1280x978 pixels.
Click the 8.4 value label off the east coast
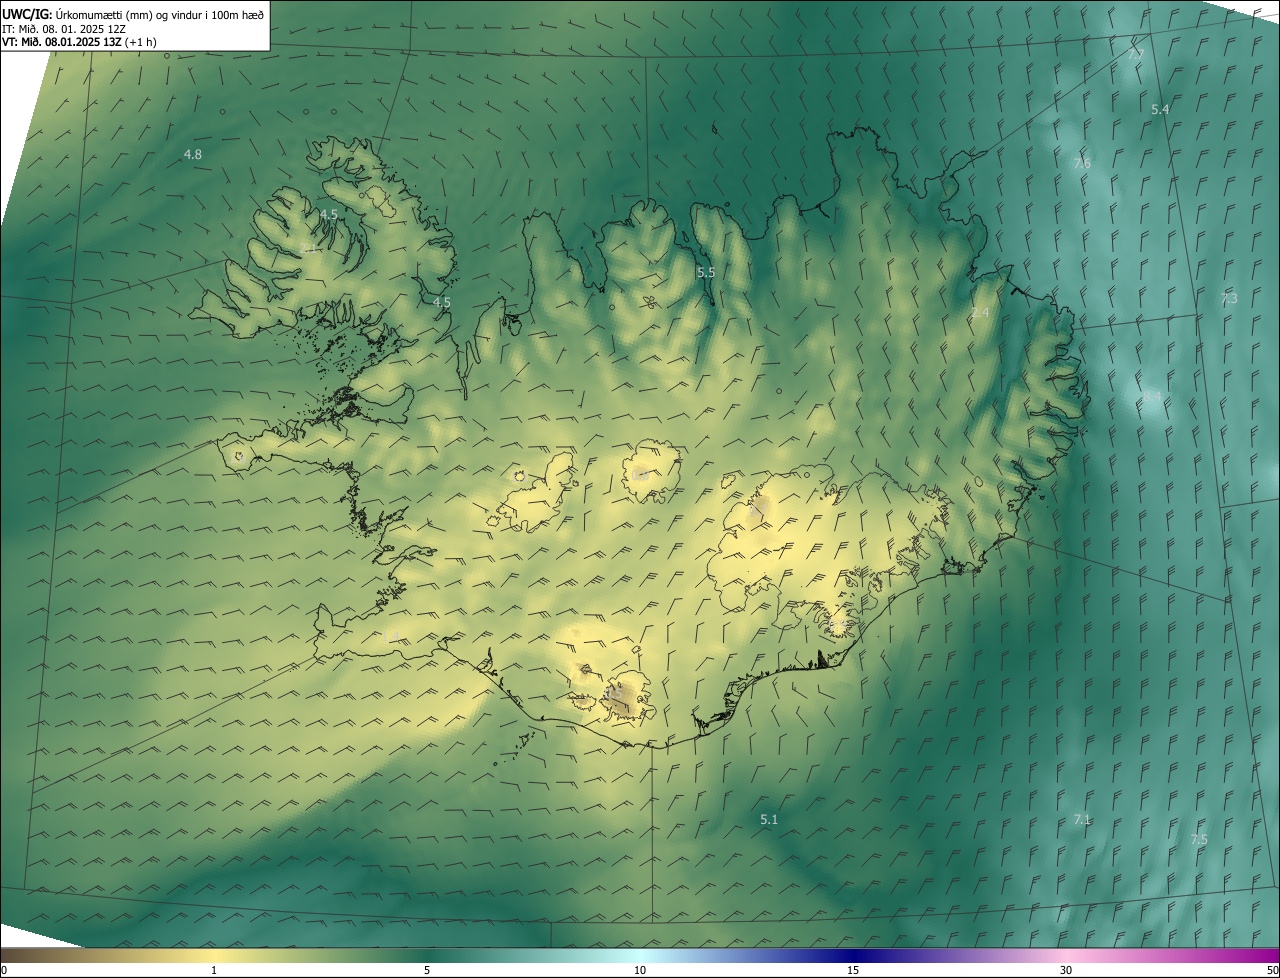(x=1153, y=397)
